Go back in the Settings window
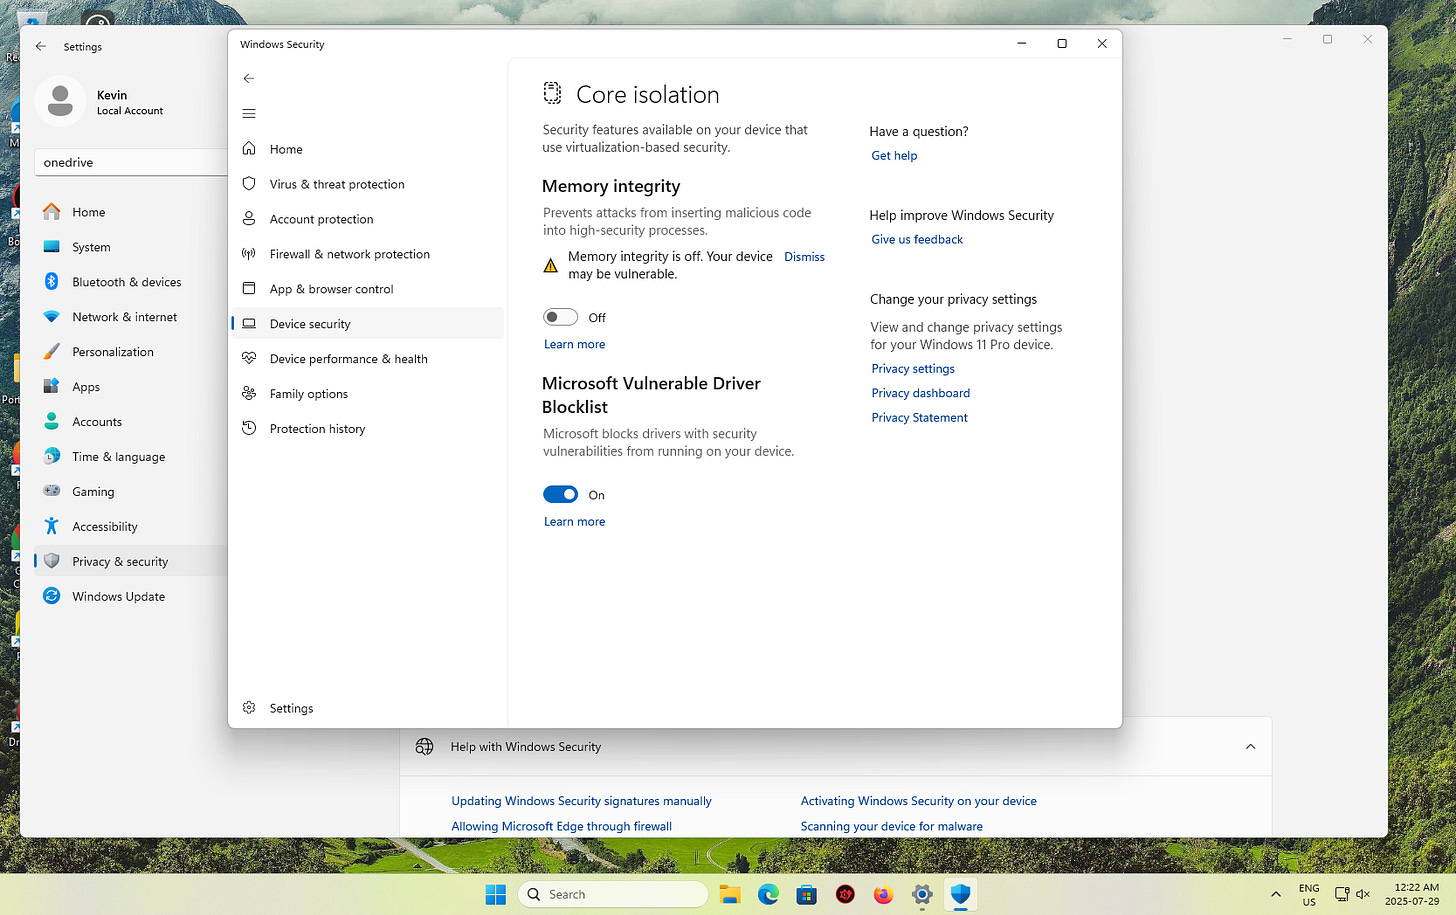Image resolution: width=1456 pixels, height=915 pixels. pyautogui.click(x=41, y=46)
